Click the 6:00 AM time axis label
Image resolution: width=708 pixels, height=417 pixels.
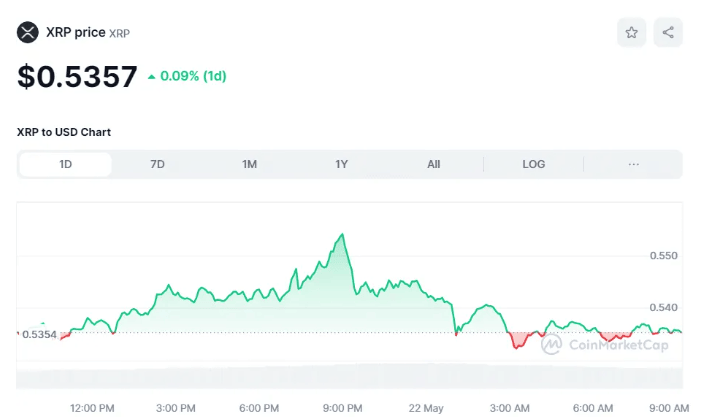tap(593, 408)
